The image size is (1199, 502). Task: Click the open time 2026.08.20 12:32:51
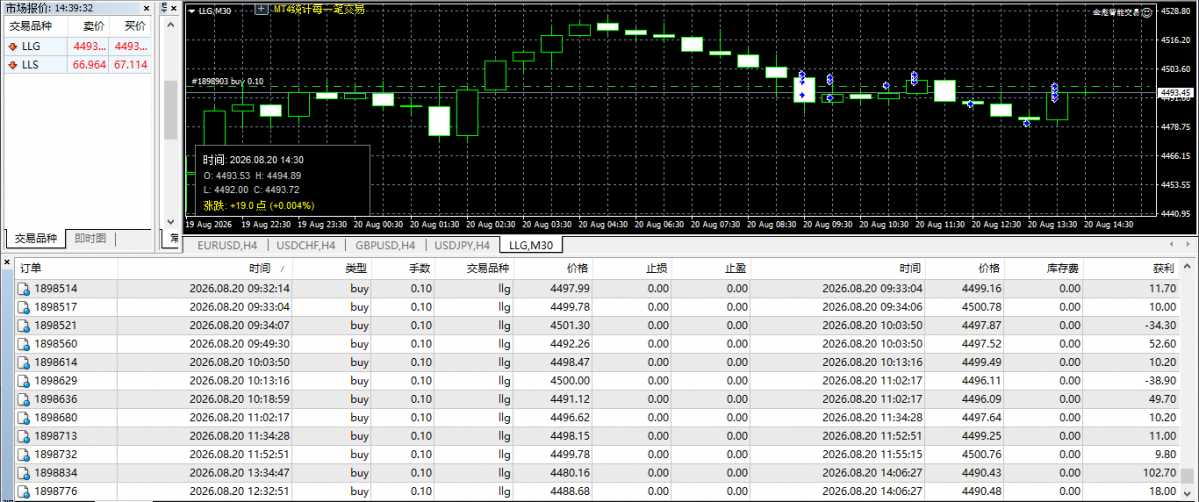(239, 491)
